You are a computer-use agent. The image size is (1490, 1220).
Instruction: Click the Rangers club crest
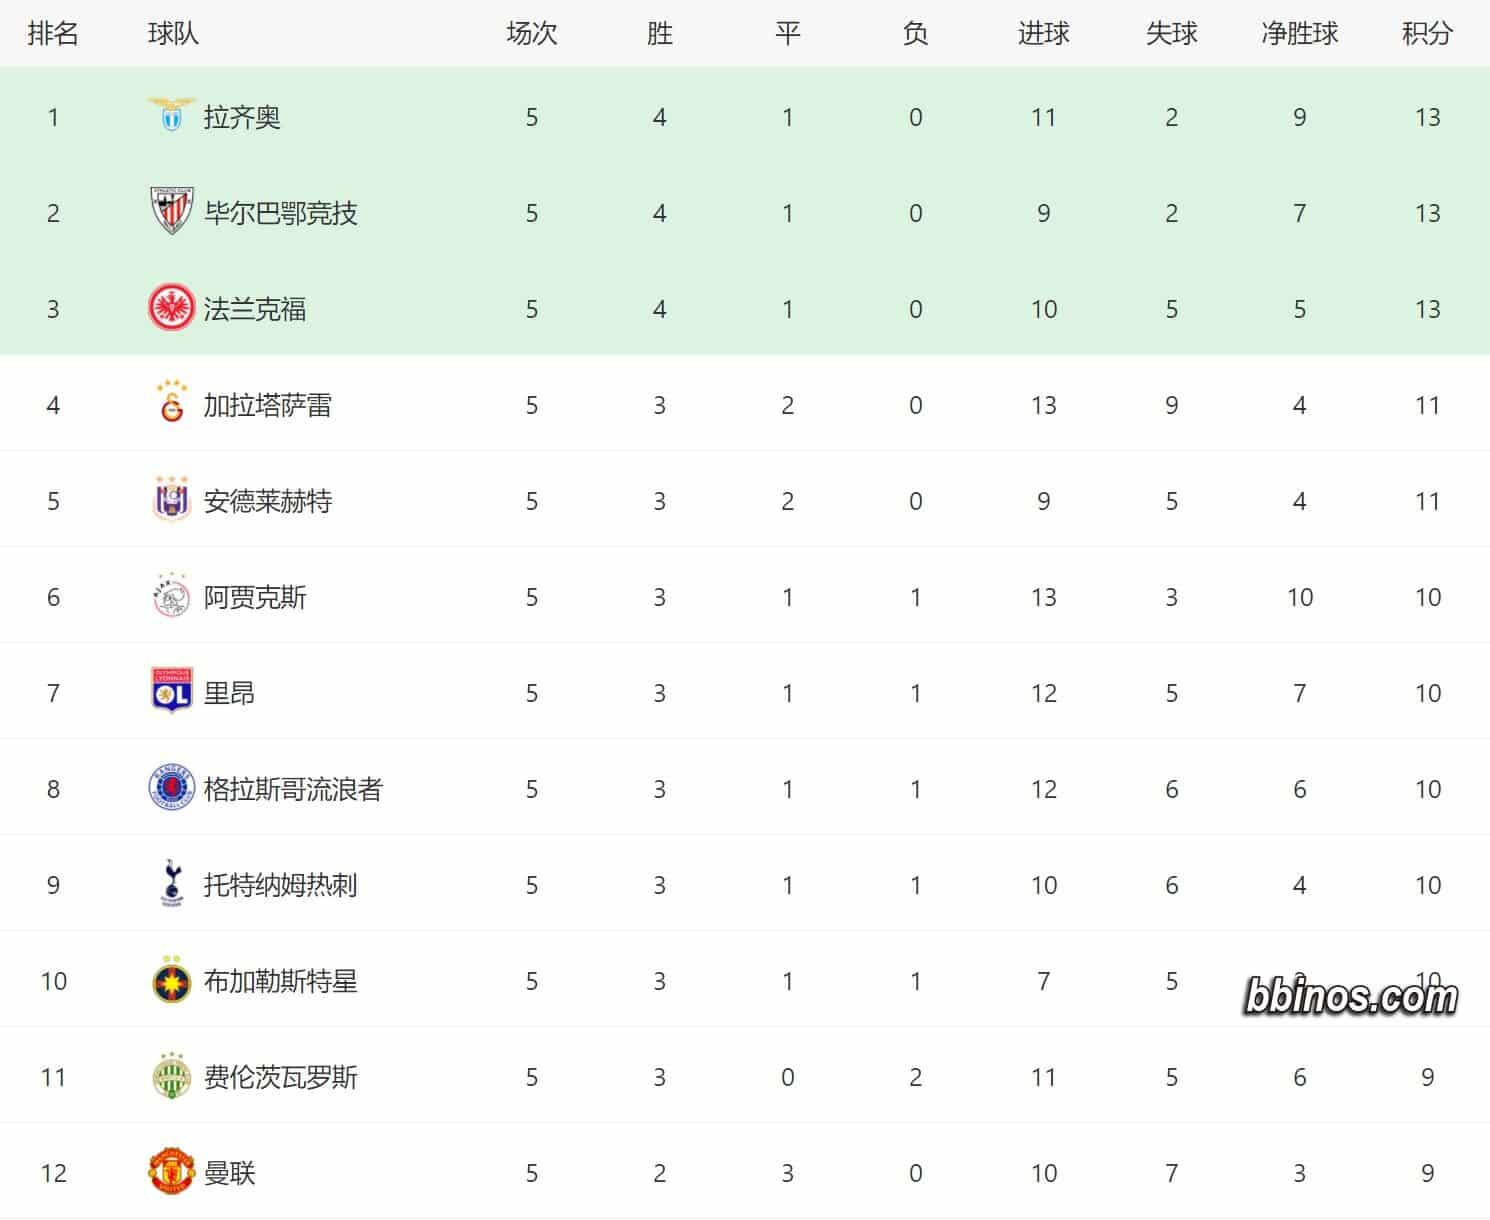point(171,788)
